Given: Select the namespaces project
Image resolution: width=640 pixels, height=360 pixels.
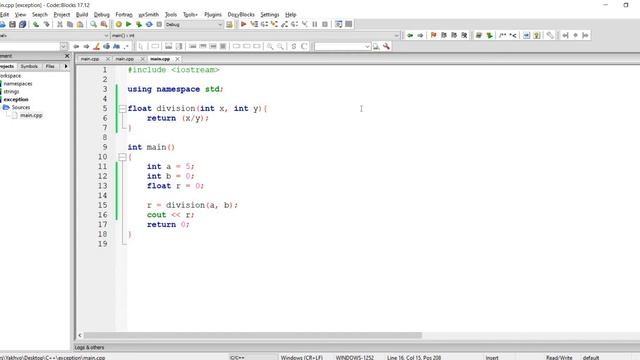Looking at the screenshot, I should coord(18,84).
